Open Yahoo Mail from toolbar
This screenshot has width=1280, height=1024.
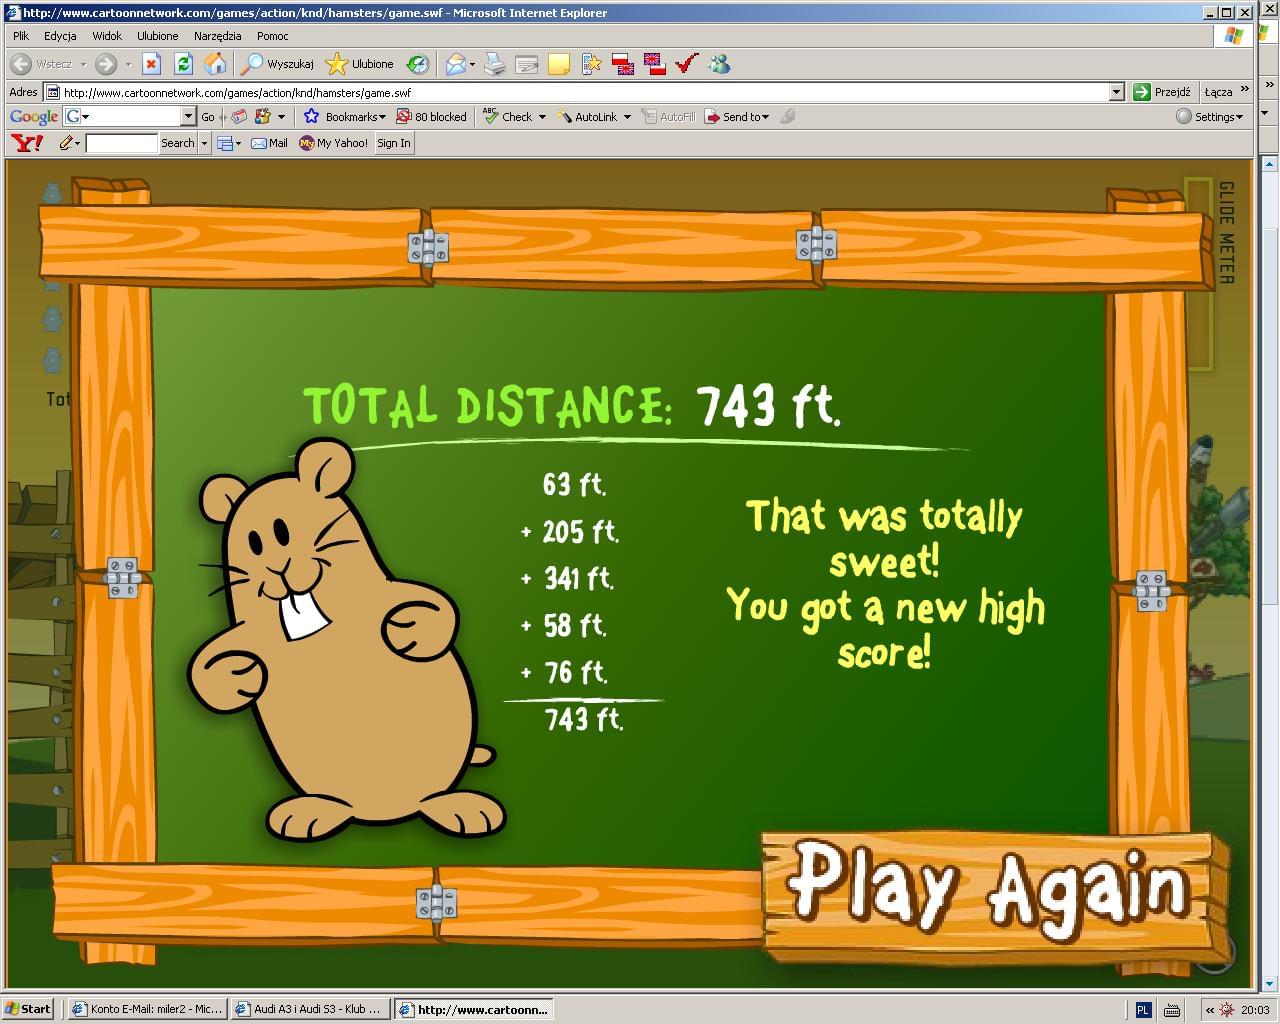click(269, 143)
